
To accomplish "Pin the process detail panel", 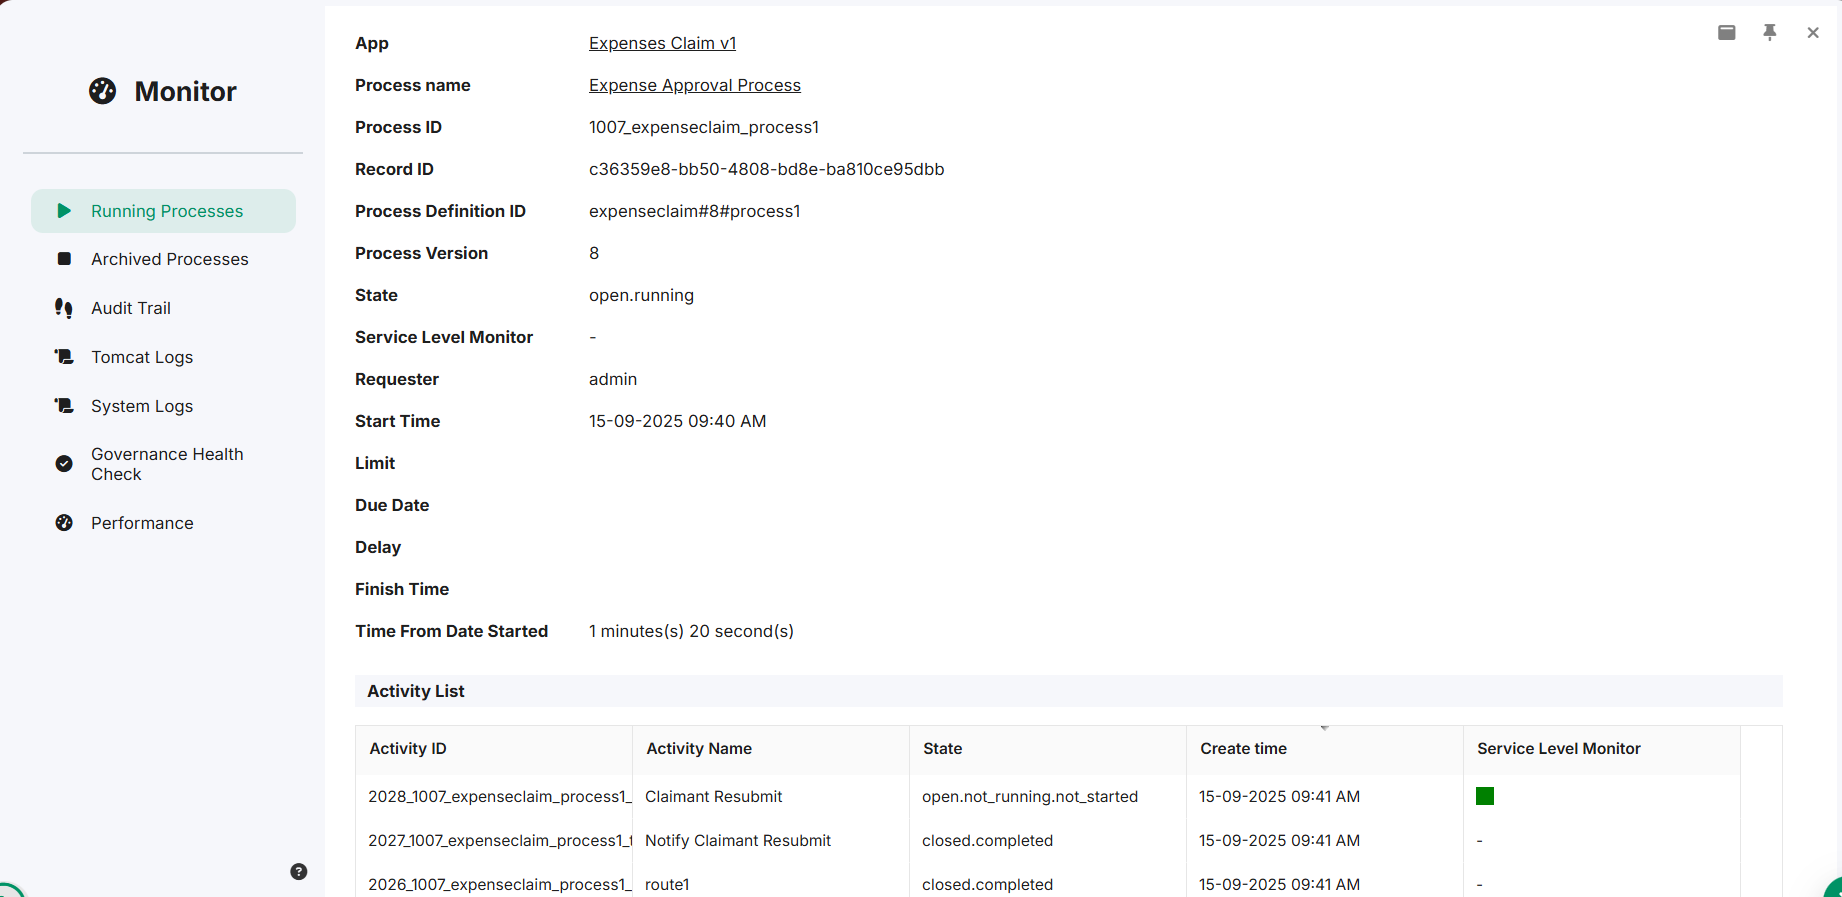I will (1770, 33).
